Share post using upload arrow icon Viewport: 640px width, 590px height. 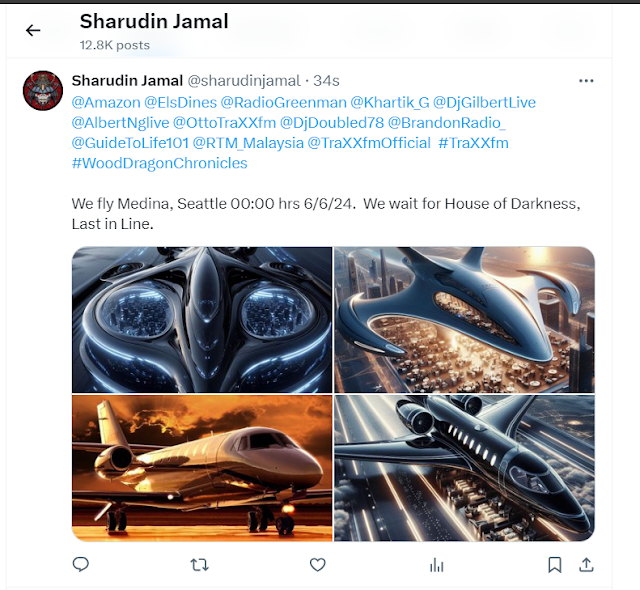click(586, 565)
